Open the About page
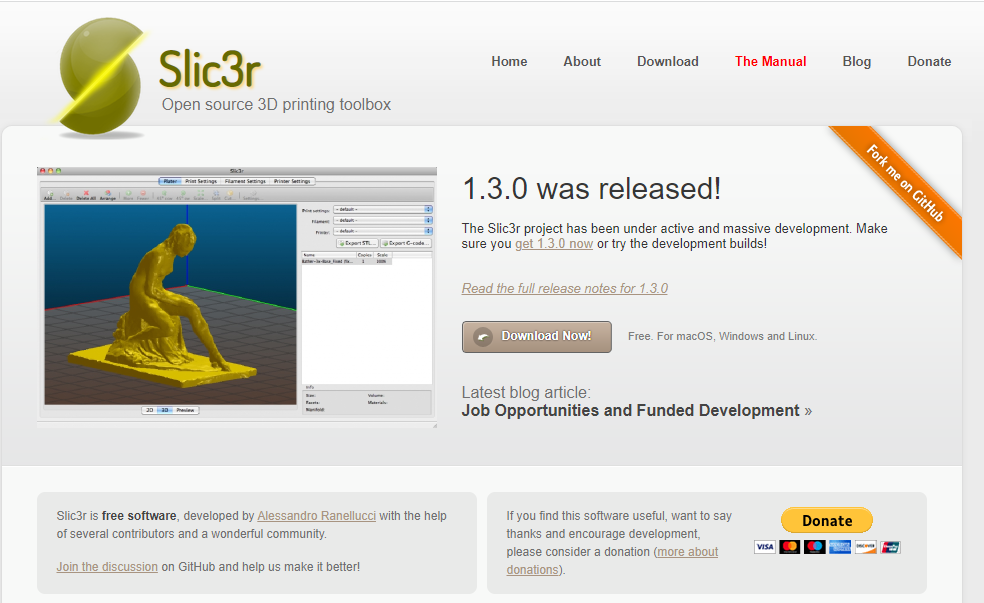 582,61
